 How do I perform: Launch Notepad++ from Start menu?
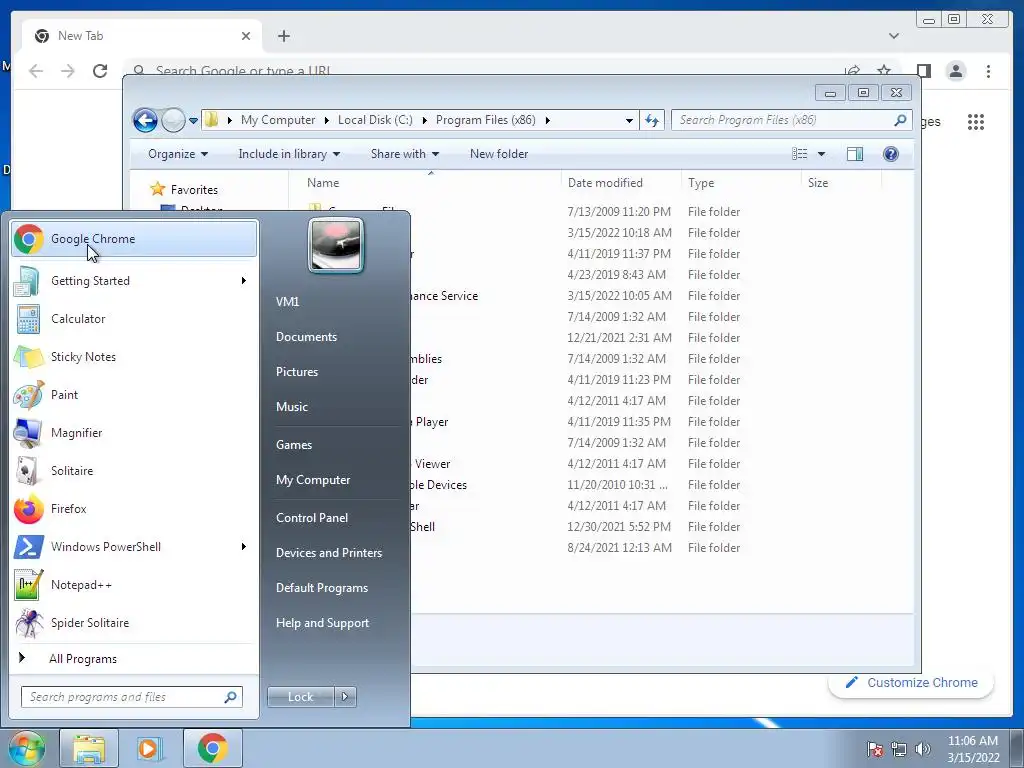tap(134, 585)
